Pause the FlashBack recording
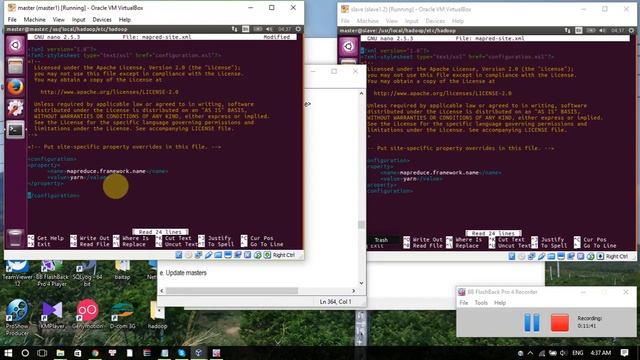This screenshot has height=360, width=640. click(x=531, y=322)
